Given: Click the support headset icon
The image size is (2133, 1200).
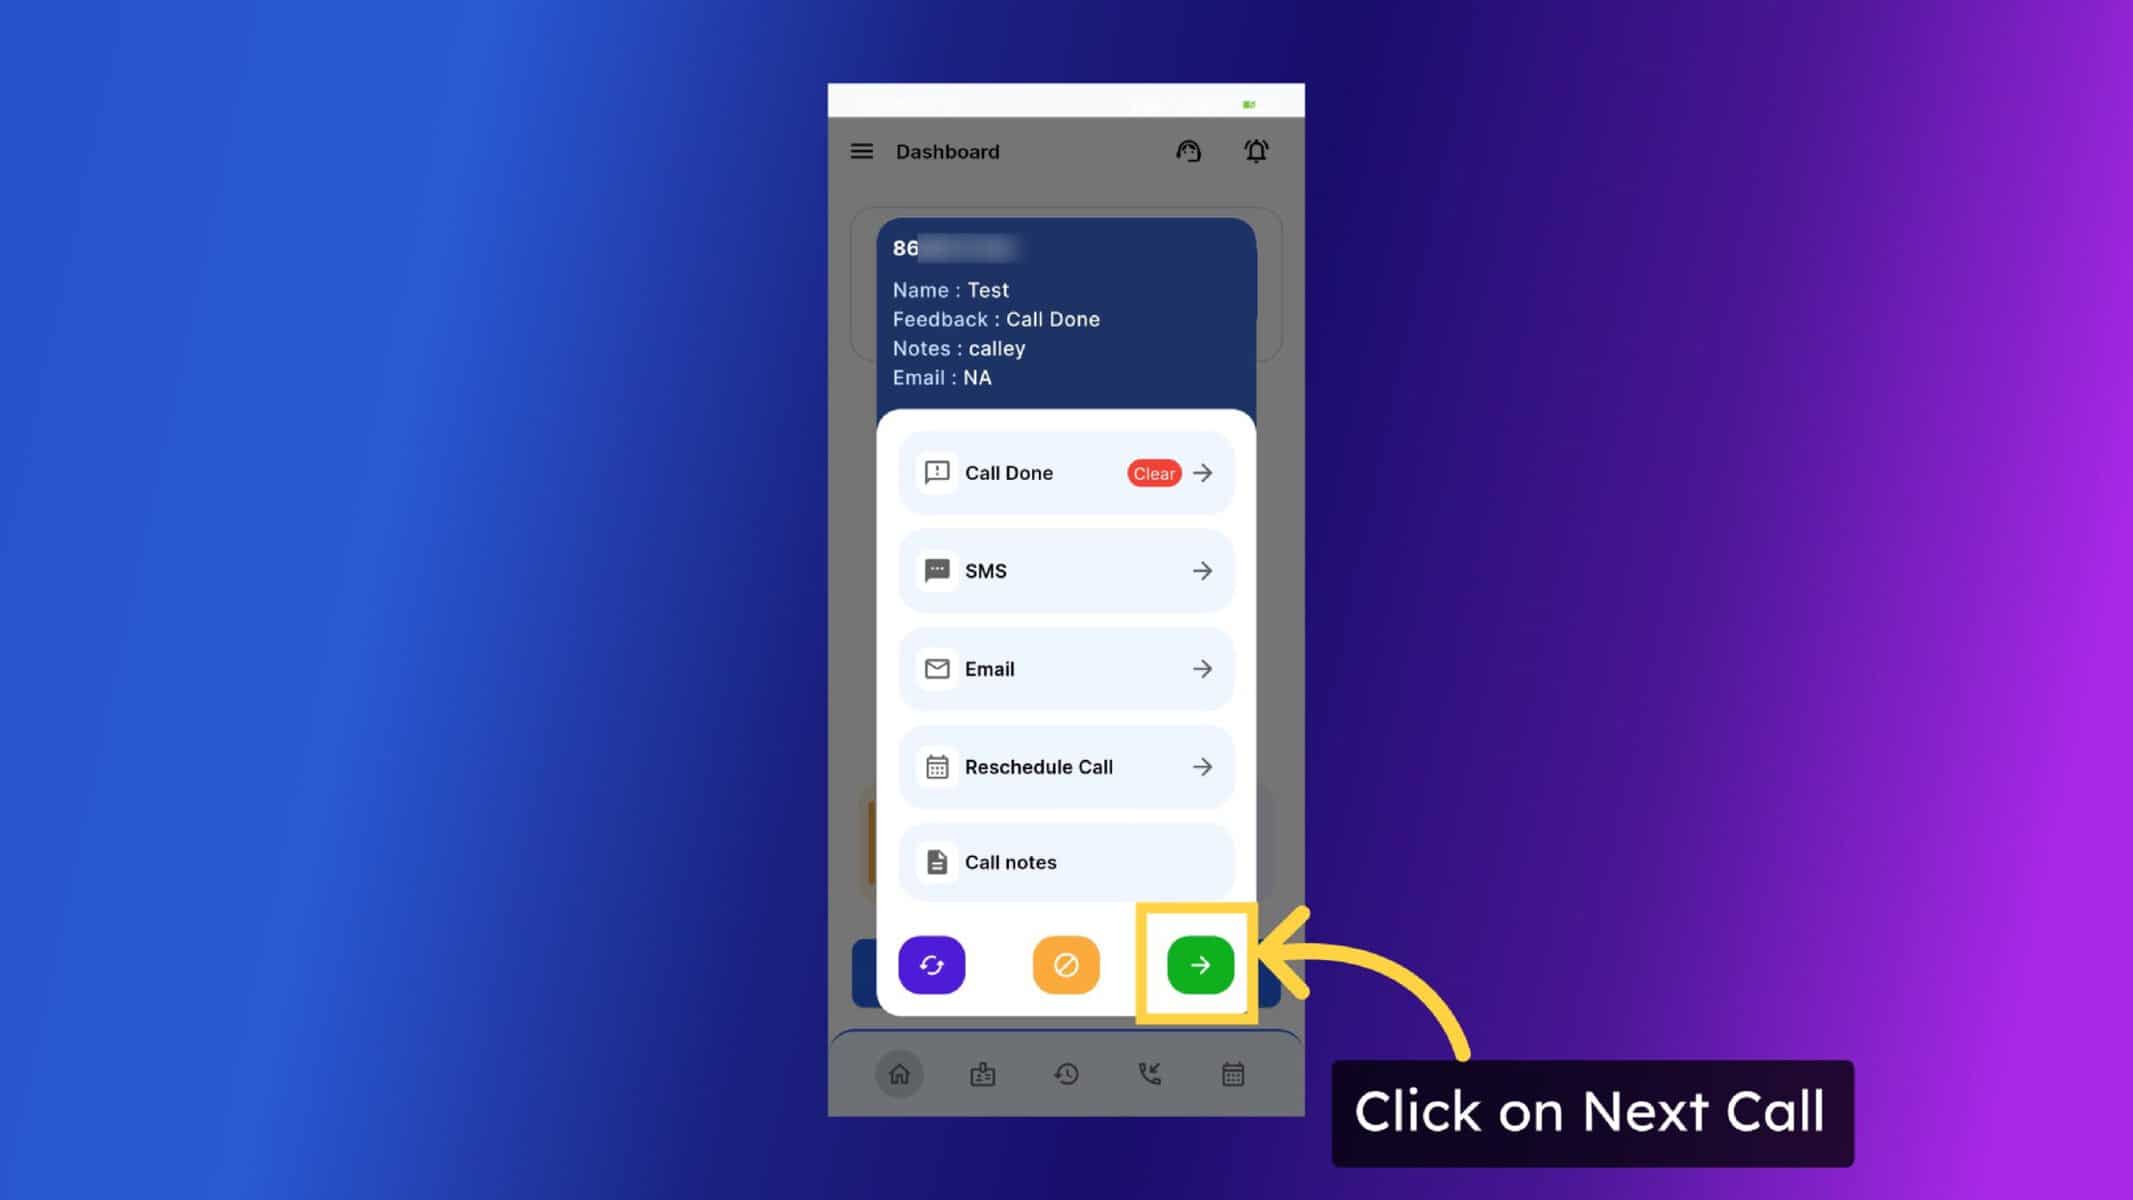Looking at the screenshot, I should 1190,151.
